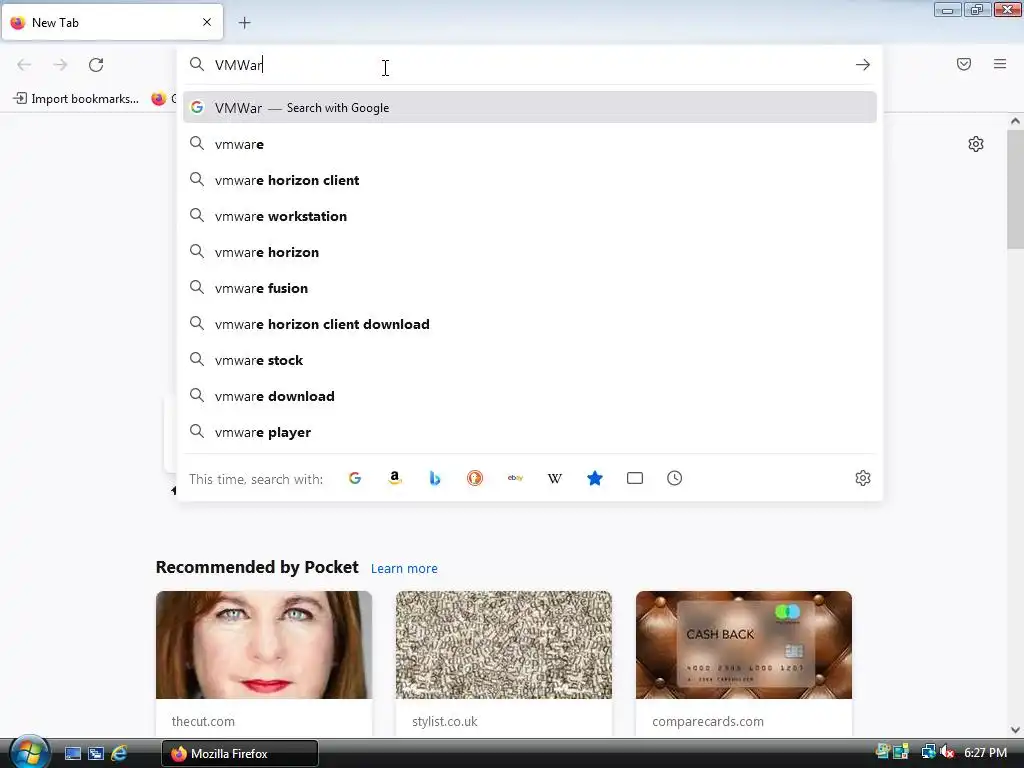
Task: Select vmware stock suggestion
Action: click(x=530, y=360)
